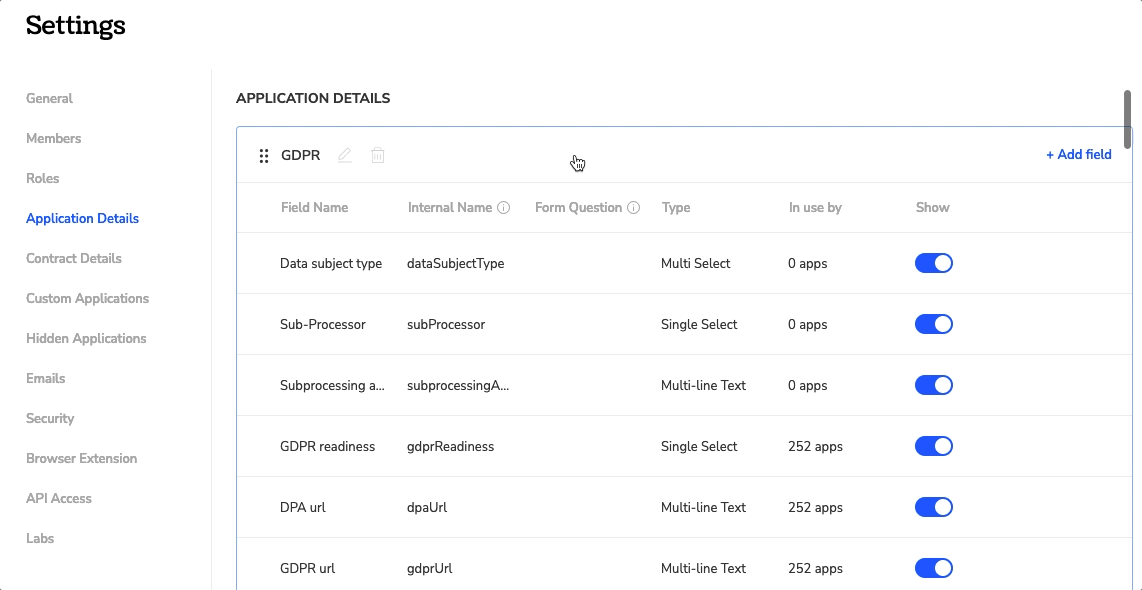Select Application Details in sidebar

(x=82, y=219)
